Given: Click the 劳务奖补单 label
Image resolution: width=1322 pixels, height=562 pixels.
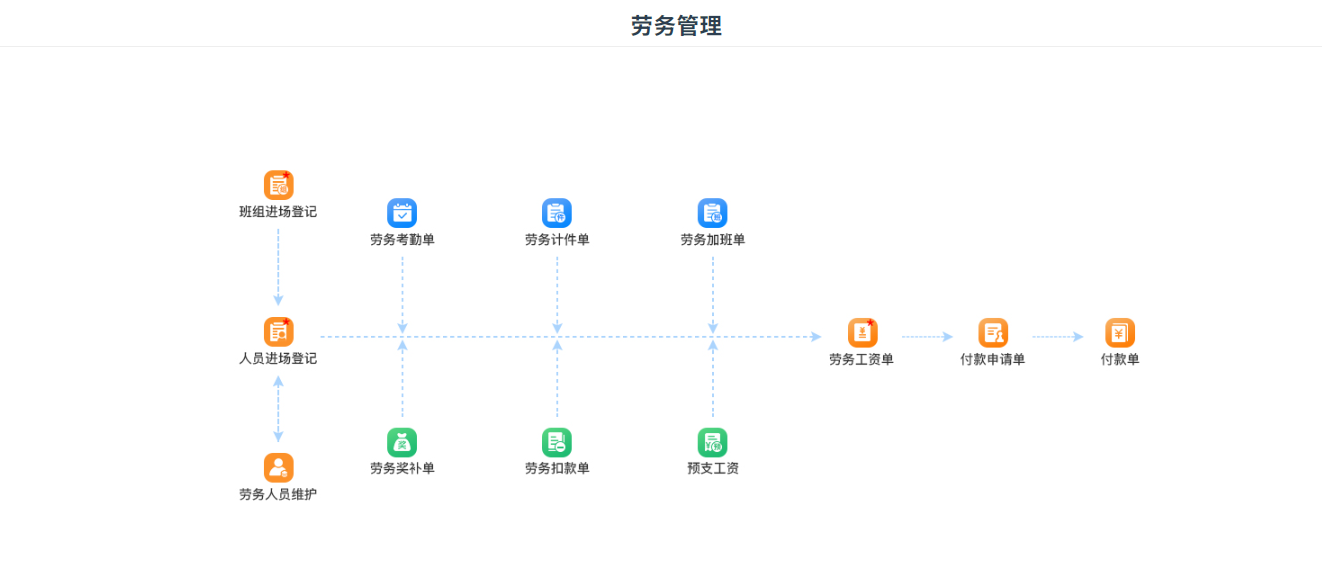Looking at the screenshot, I should pyautogui.click(x=402, y=468).
